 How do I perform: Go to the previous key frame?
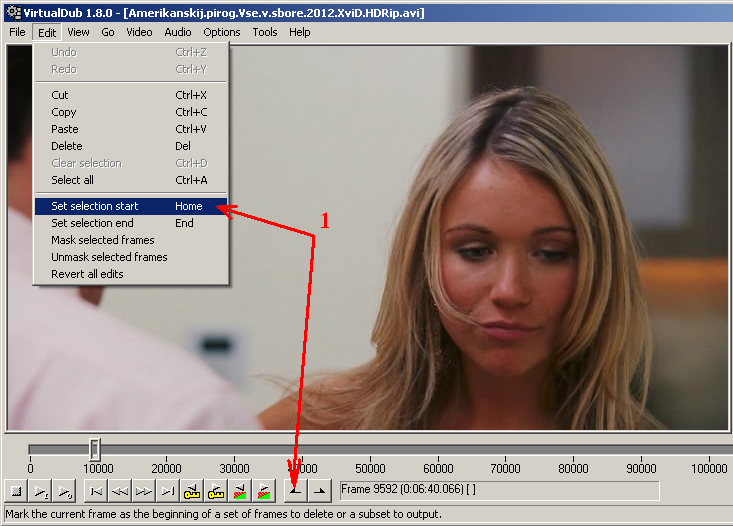click(192, 491)
